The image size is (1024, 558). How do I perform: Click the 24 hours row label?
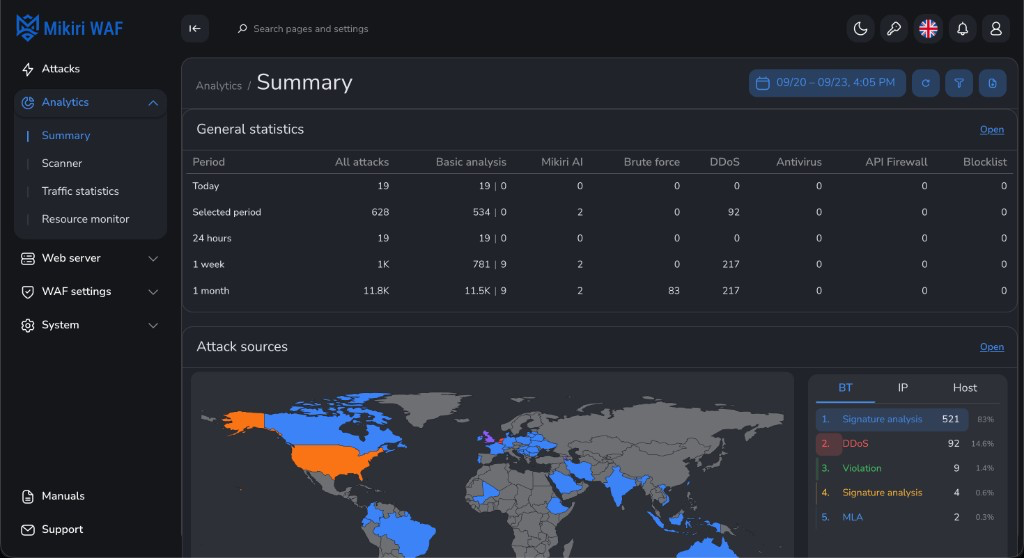(212, 238)
